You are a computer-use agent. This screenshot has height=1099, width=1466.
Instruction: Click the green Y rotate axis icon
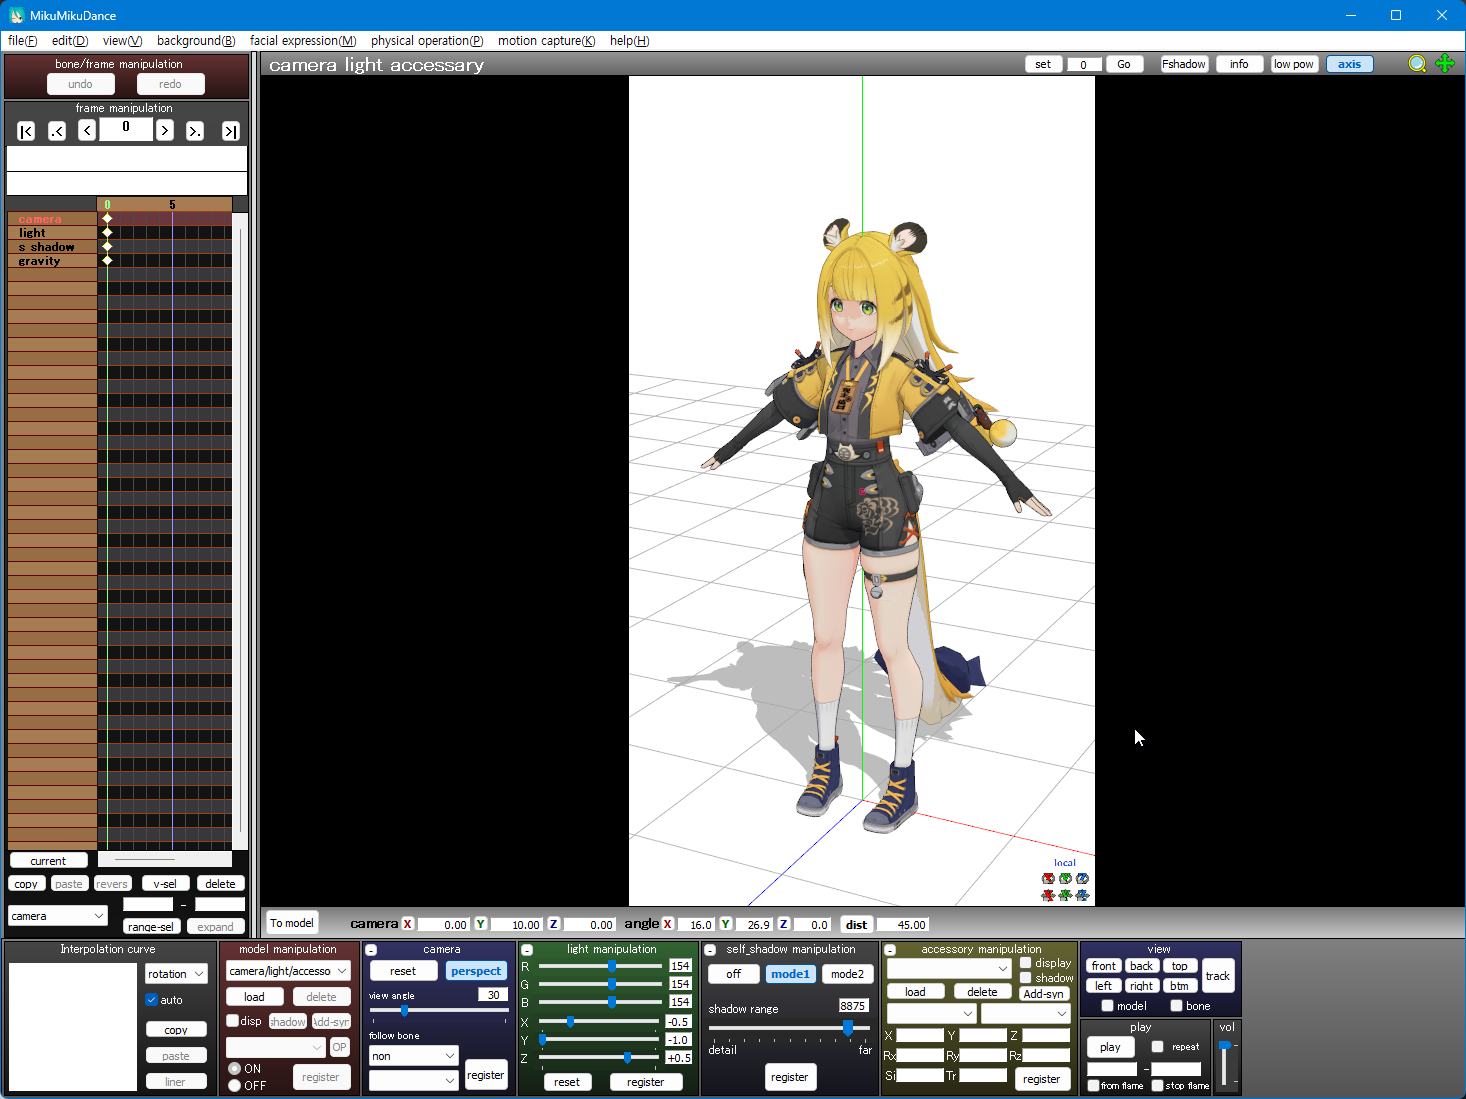coord(1065,879)
